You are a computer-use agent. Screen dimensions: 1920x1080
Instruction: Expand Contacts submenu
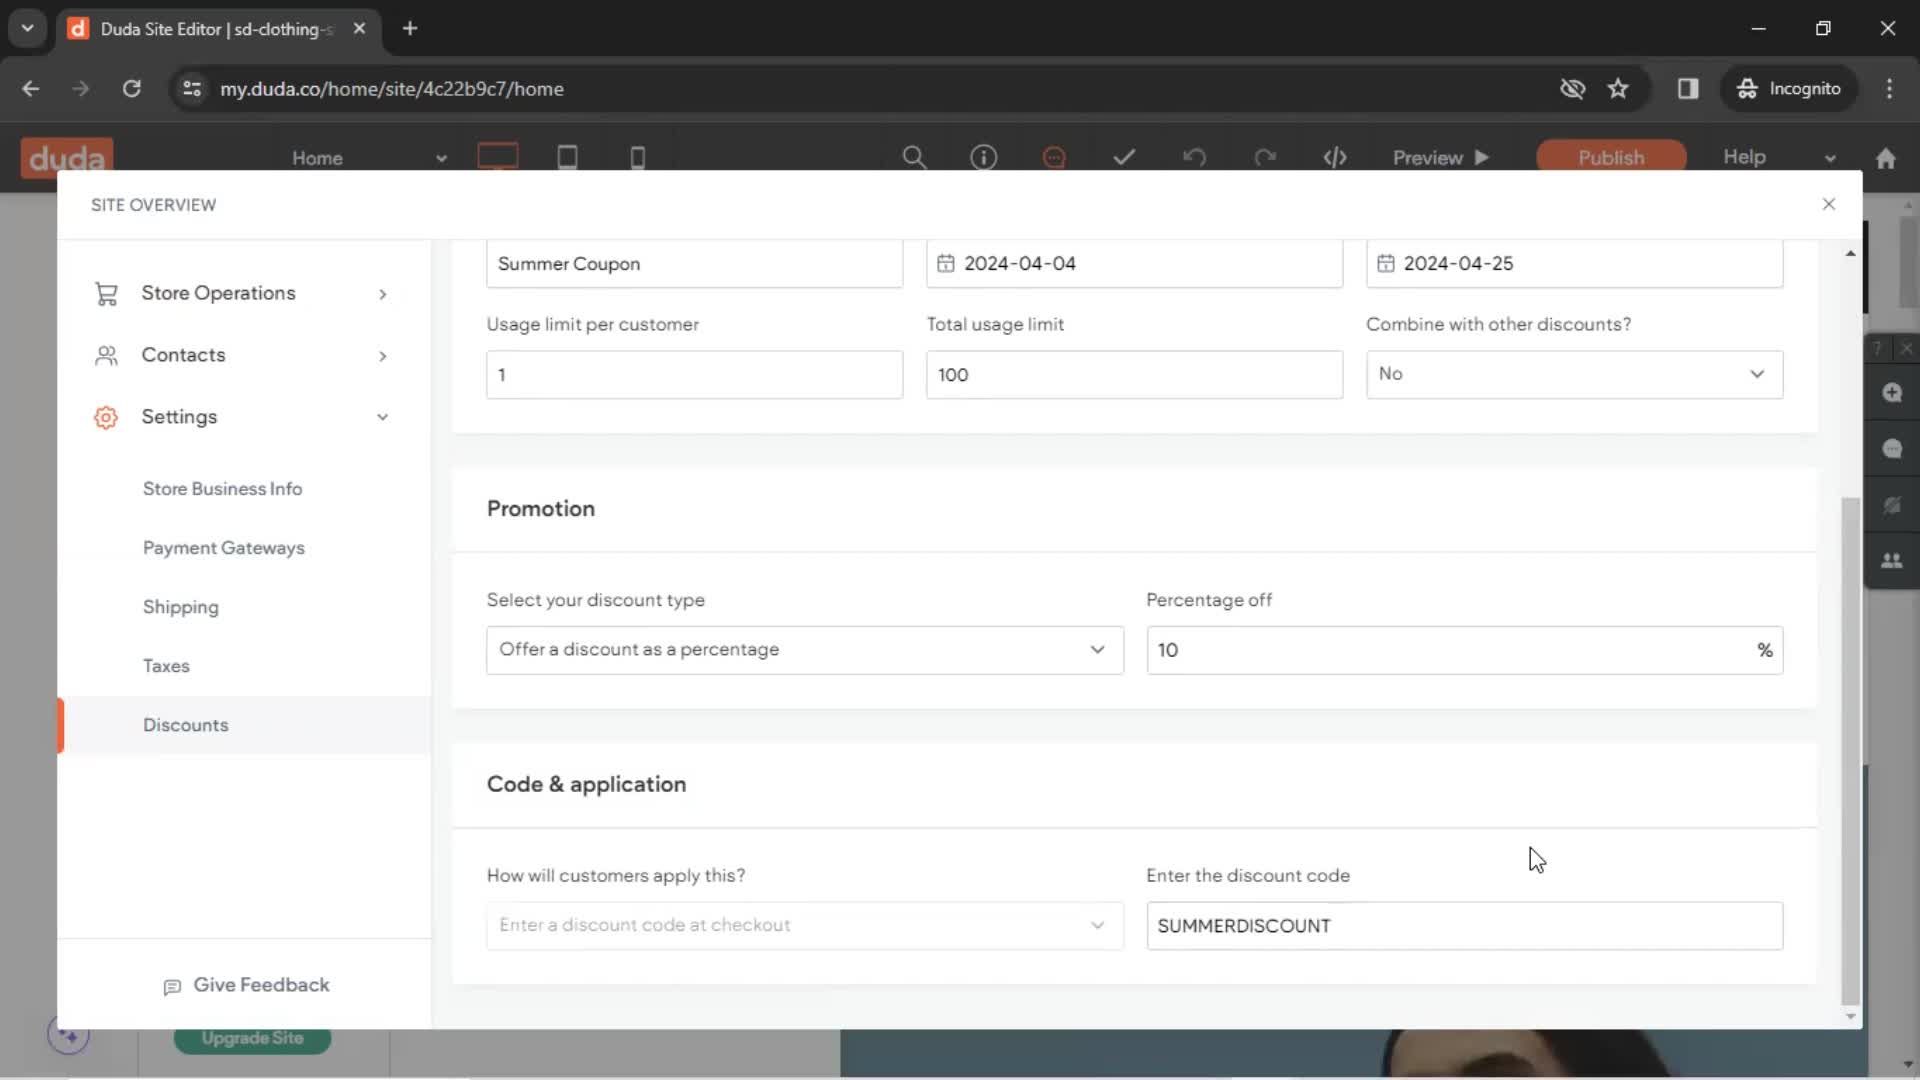[x=382, y=356]
